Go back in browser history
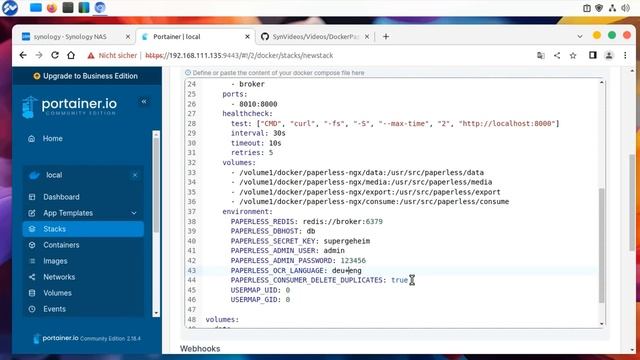The image size is (640, 360). (x=23, y=55)
